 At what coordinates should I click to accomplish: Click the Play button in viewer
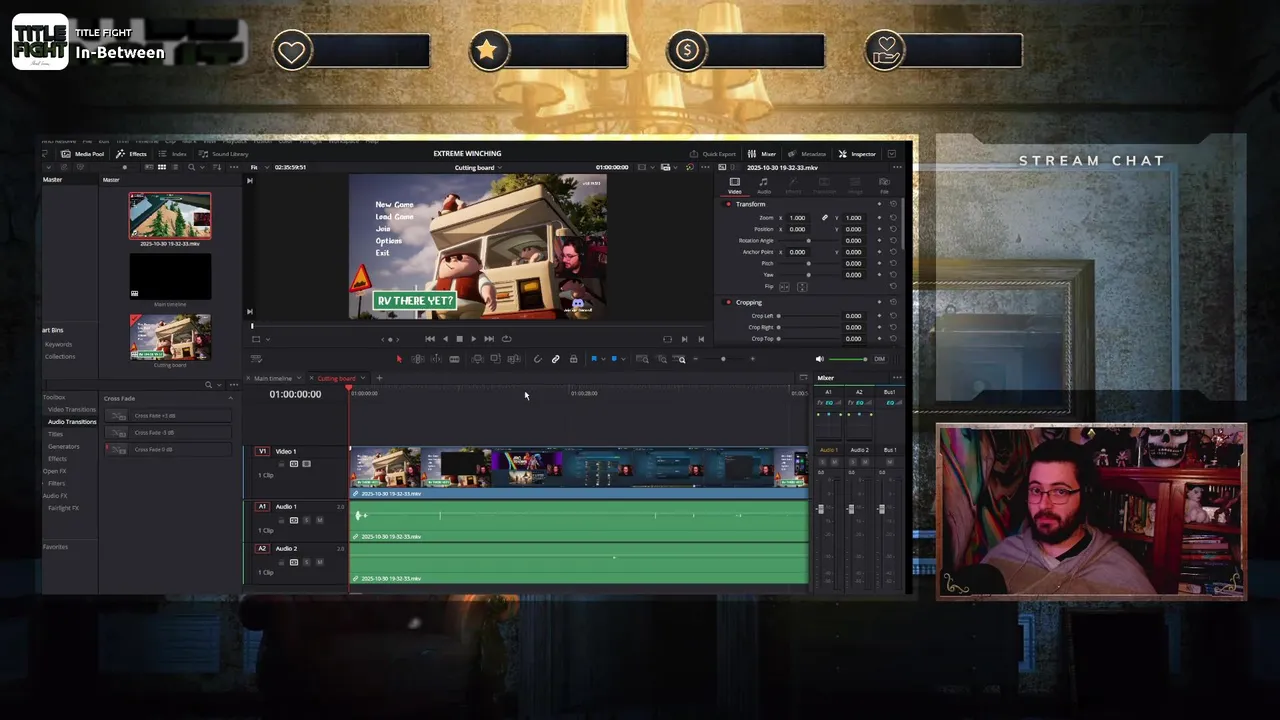click(x=474, y=339)
